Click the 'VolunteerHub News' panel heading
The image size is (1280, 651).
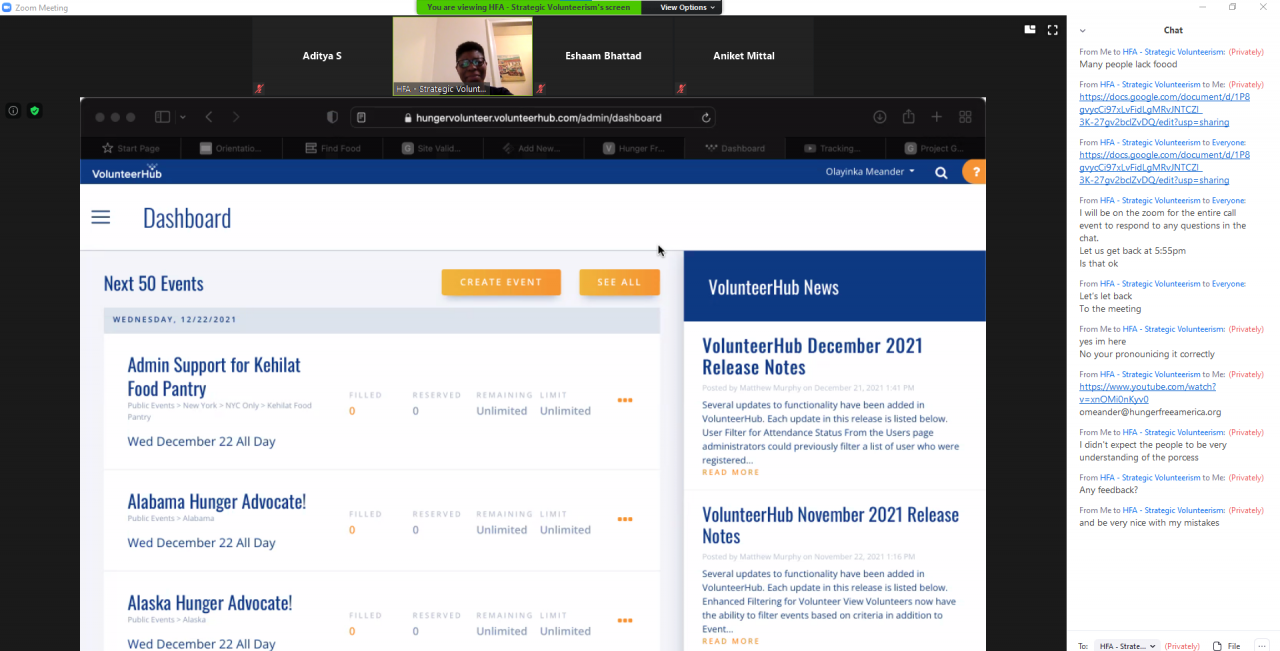coord(773,287)
